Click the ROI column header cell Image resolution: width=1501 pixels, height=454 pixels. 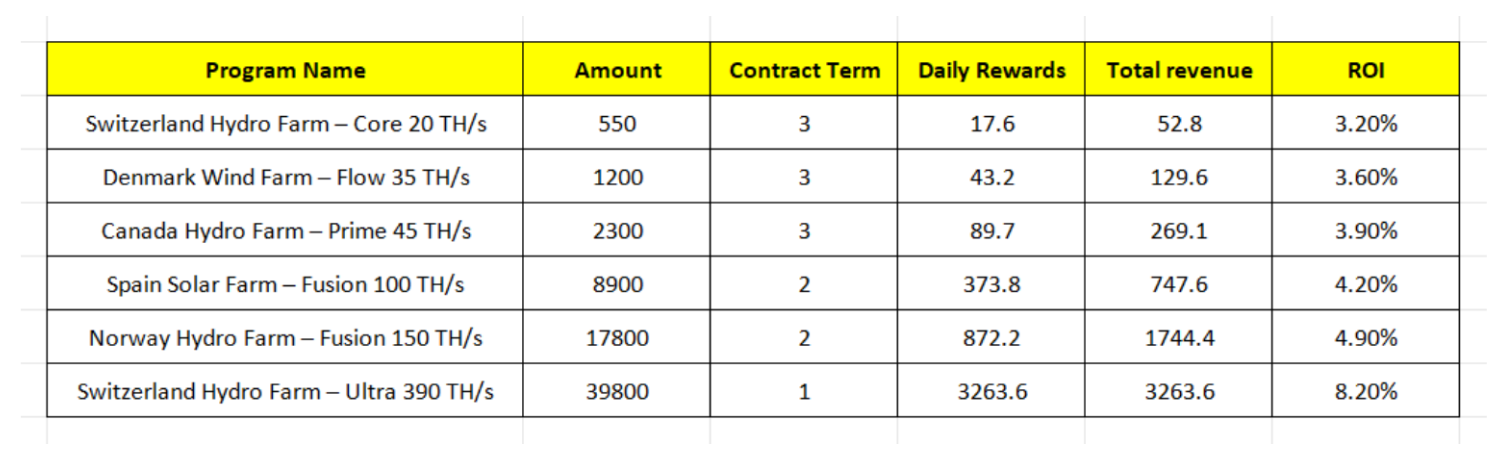pos(1366,70)
